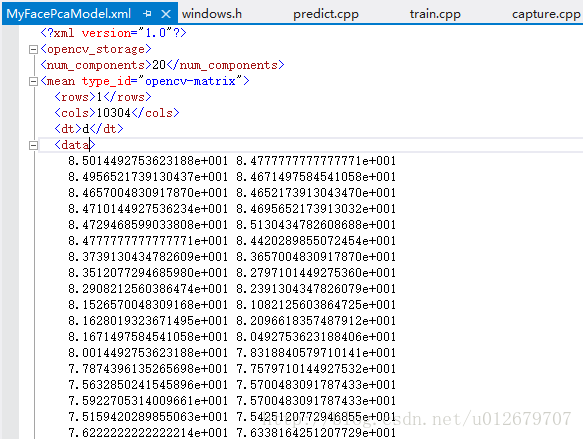Click value 8.4420289855072454e+001
Image resolution: width=583 pixels, height=439 pixels.
pyautogui.click(x=316, y=241)
